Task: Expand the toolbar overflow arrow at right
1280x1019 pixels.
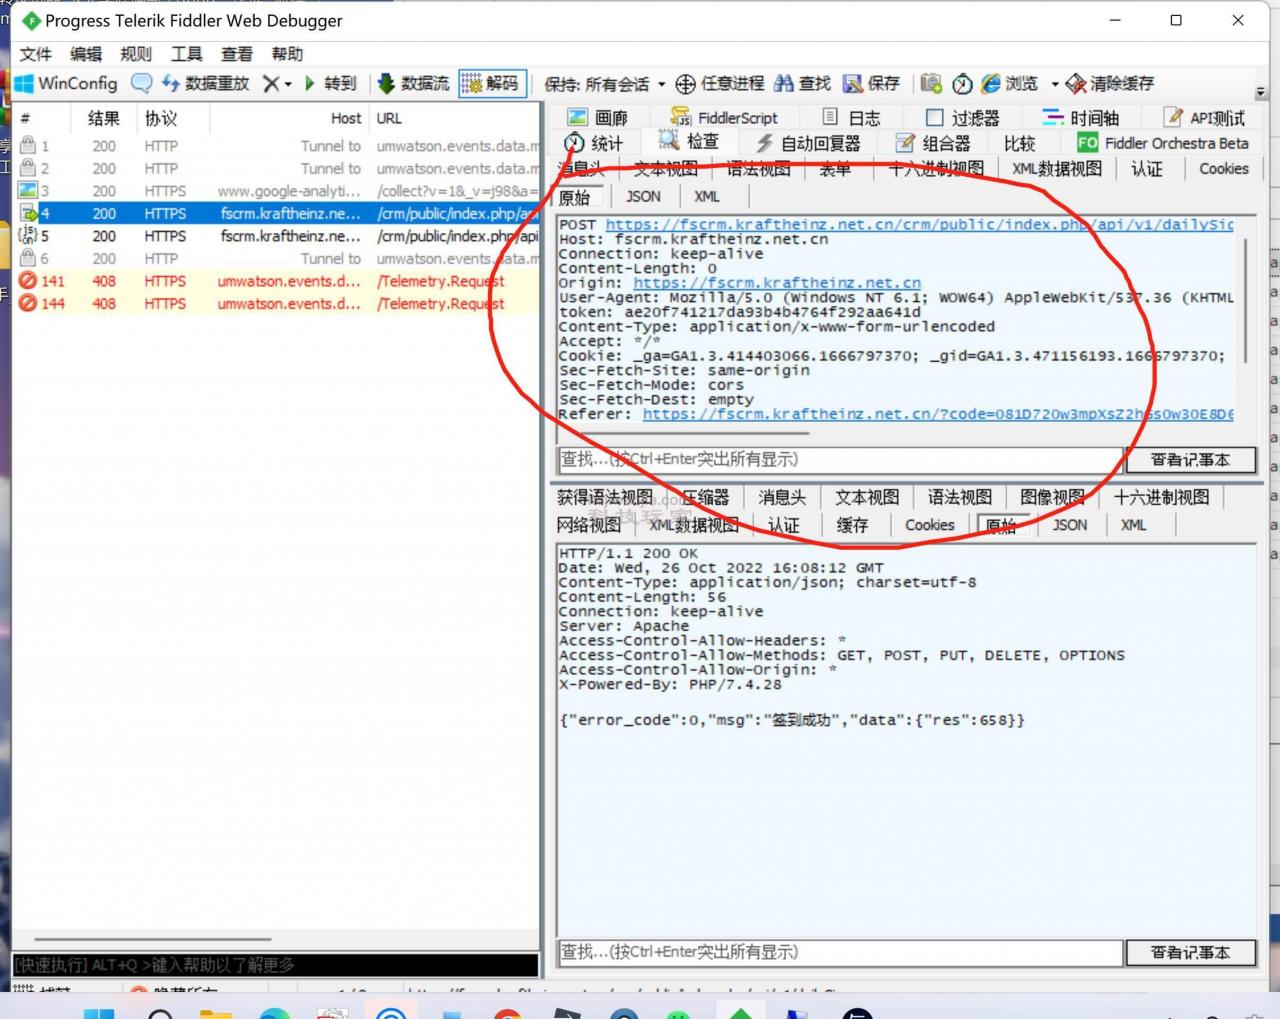Action: (x=1260, y=92)
